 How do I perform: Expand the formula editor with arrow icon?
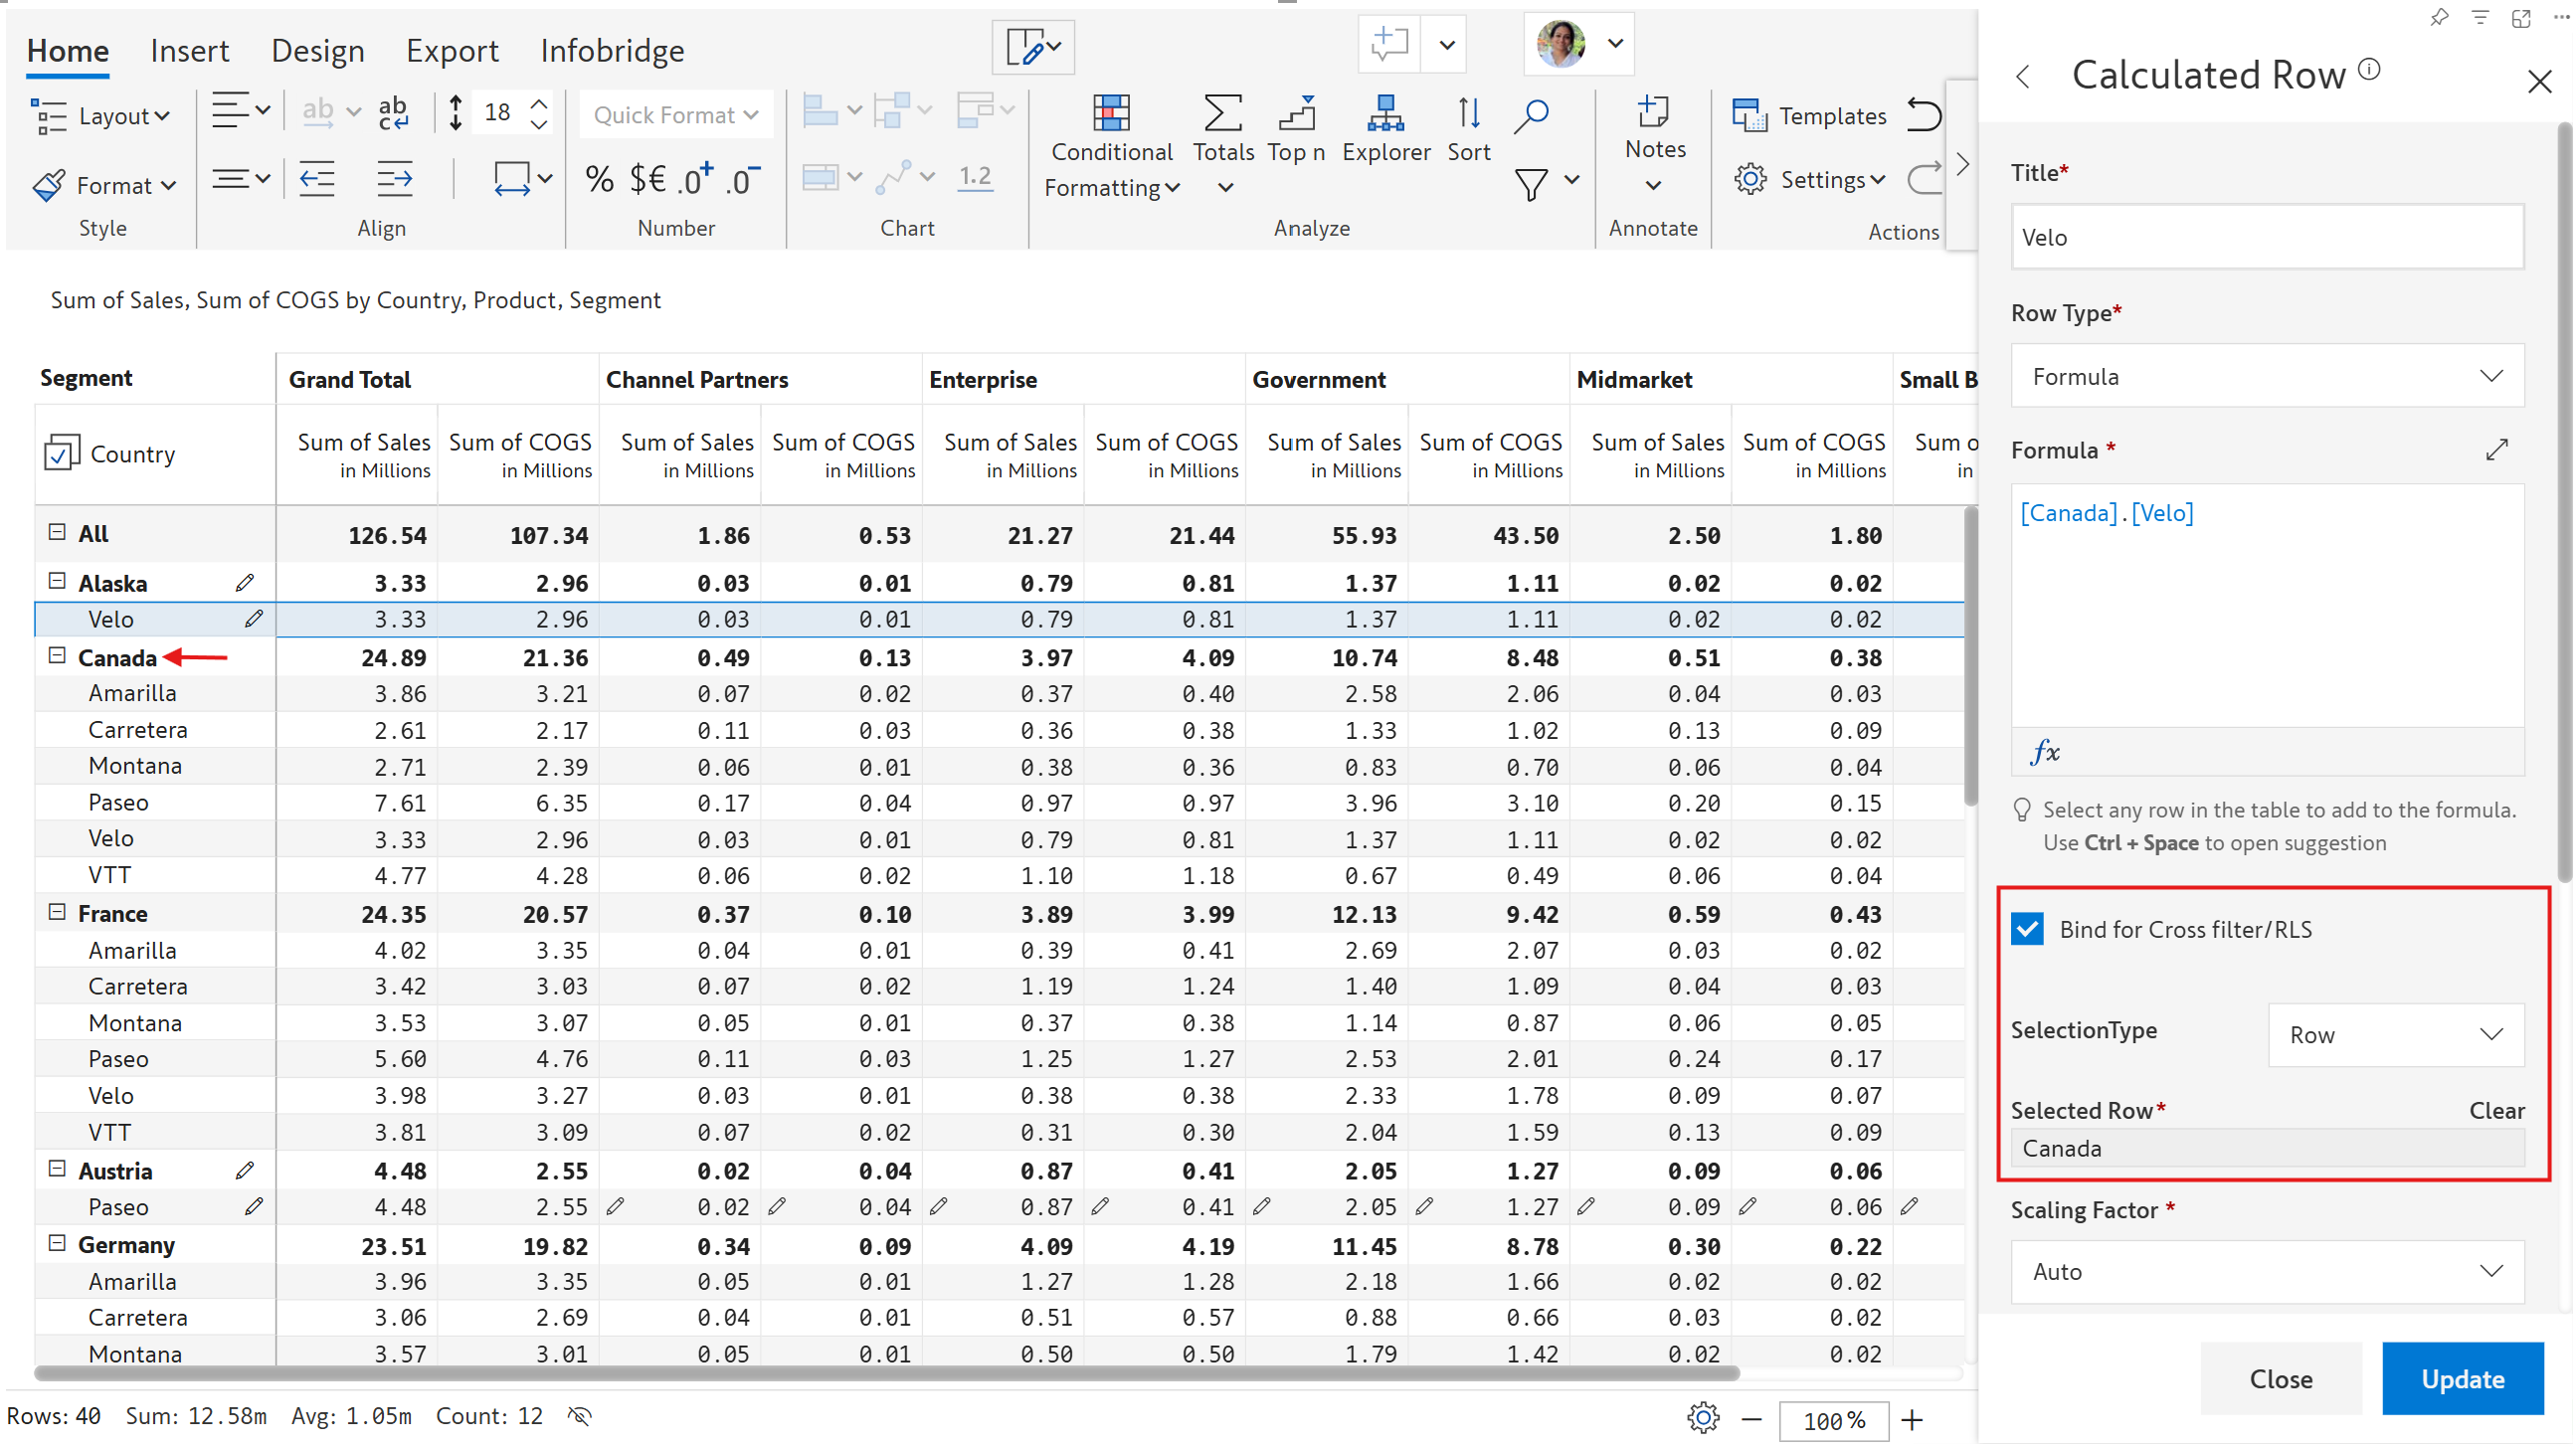coord(2496,450)
